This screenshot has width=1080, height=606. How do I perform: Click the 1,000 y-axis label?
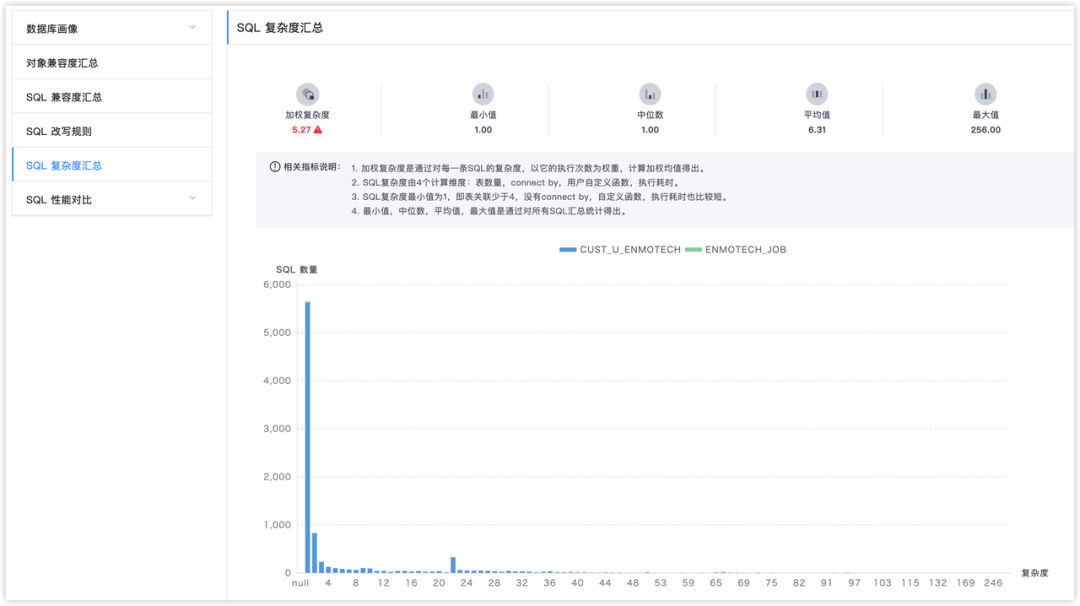(x=277, y=525)
